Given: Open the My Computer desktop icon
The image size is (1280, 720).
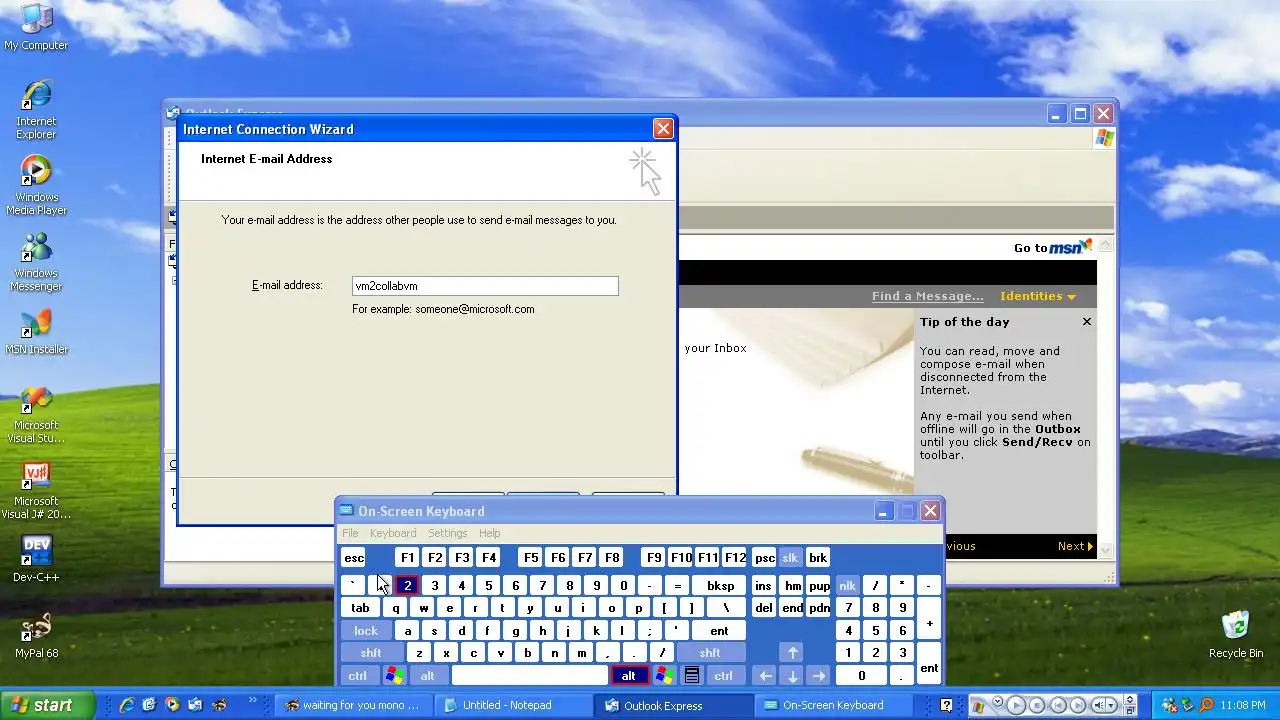Looking at the screenshot, I should click(36, 27).
